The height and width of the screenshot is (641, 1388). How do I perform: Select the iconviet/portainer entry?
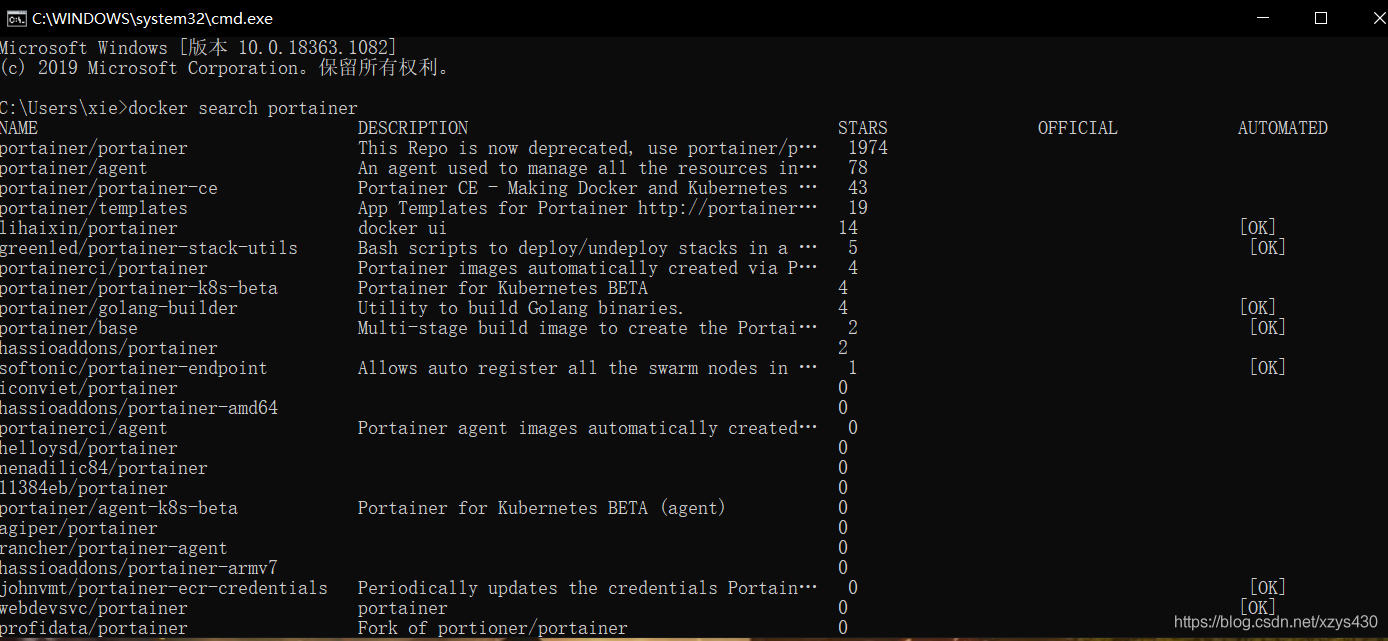[x=89, y=388]
